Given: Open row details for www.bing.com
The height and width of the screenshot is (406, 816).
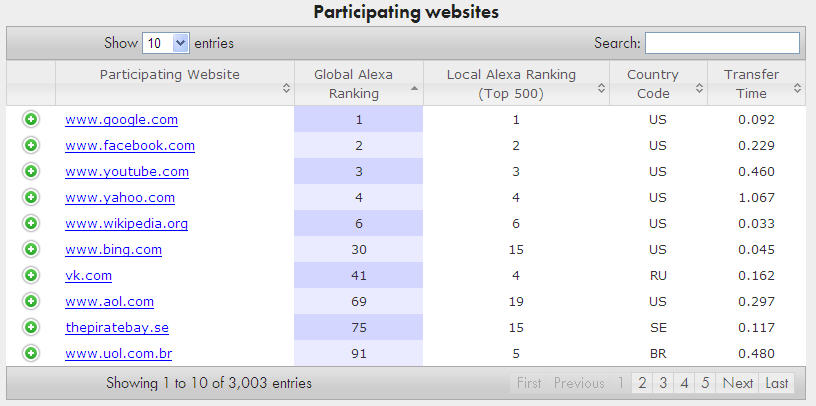Looking at the screenshot, I should tap(30, 249).
